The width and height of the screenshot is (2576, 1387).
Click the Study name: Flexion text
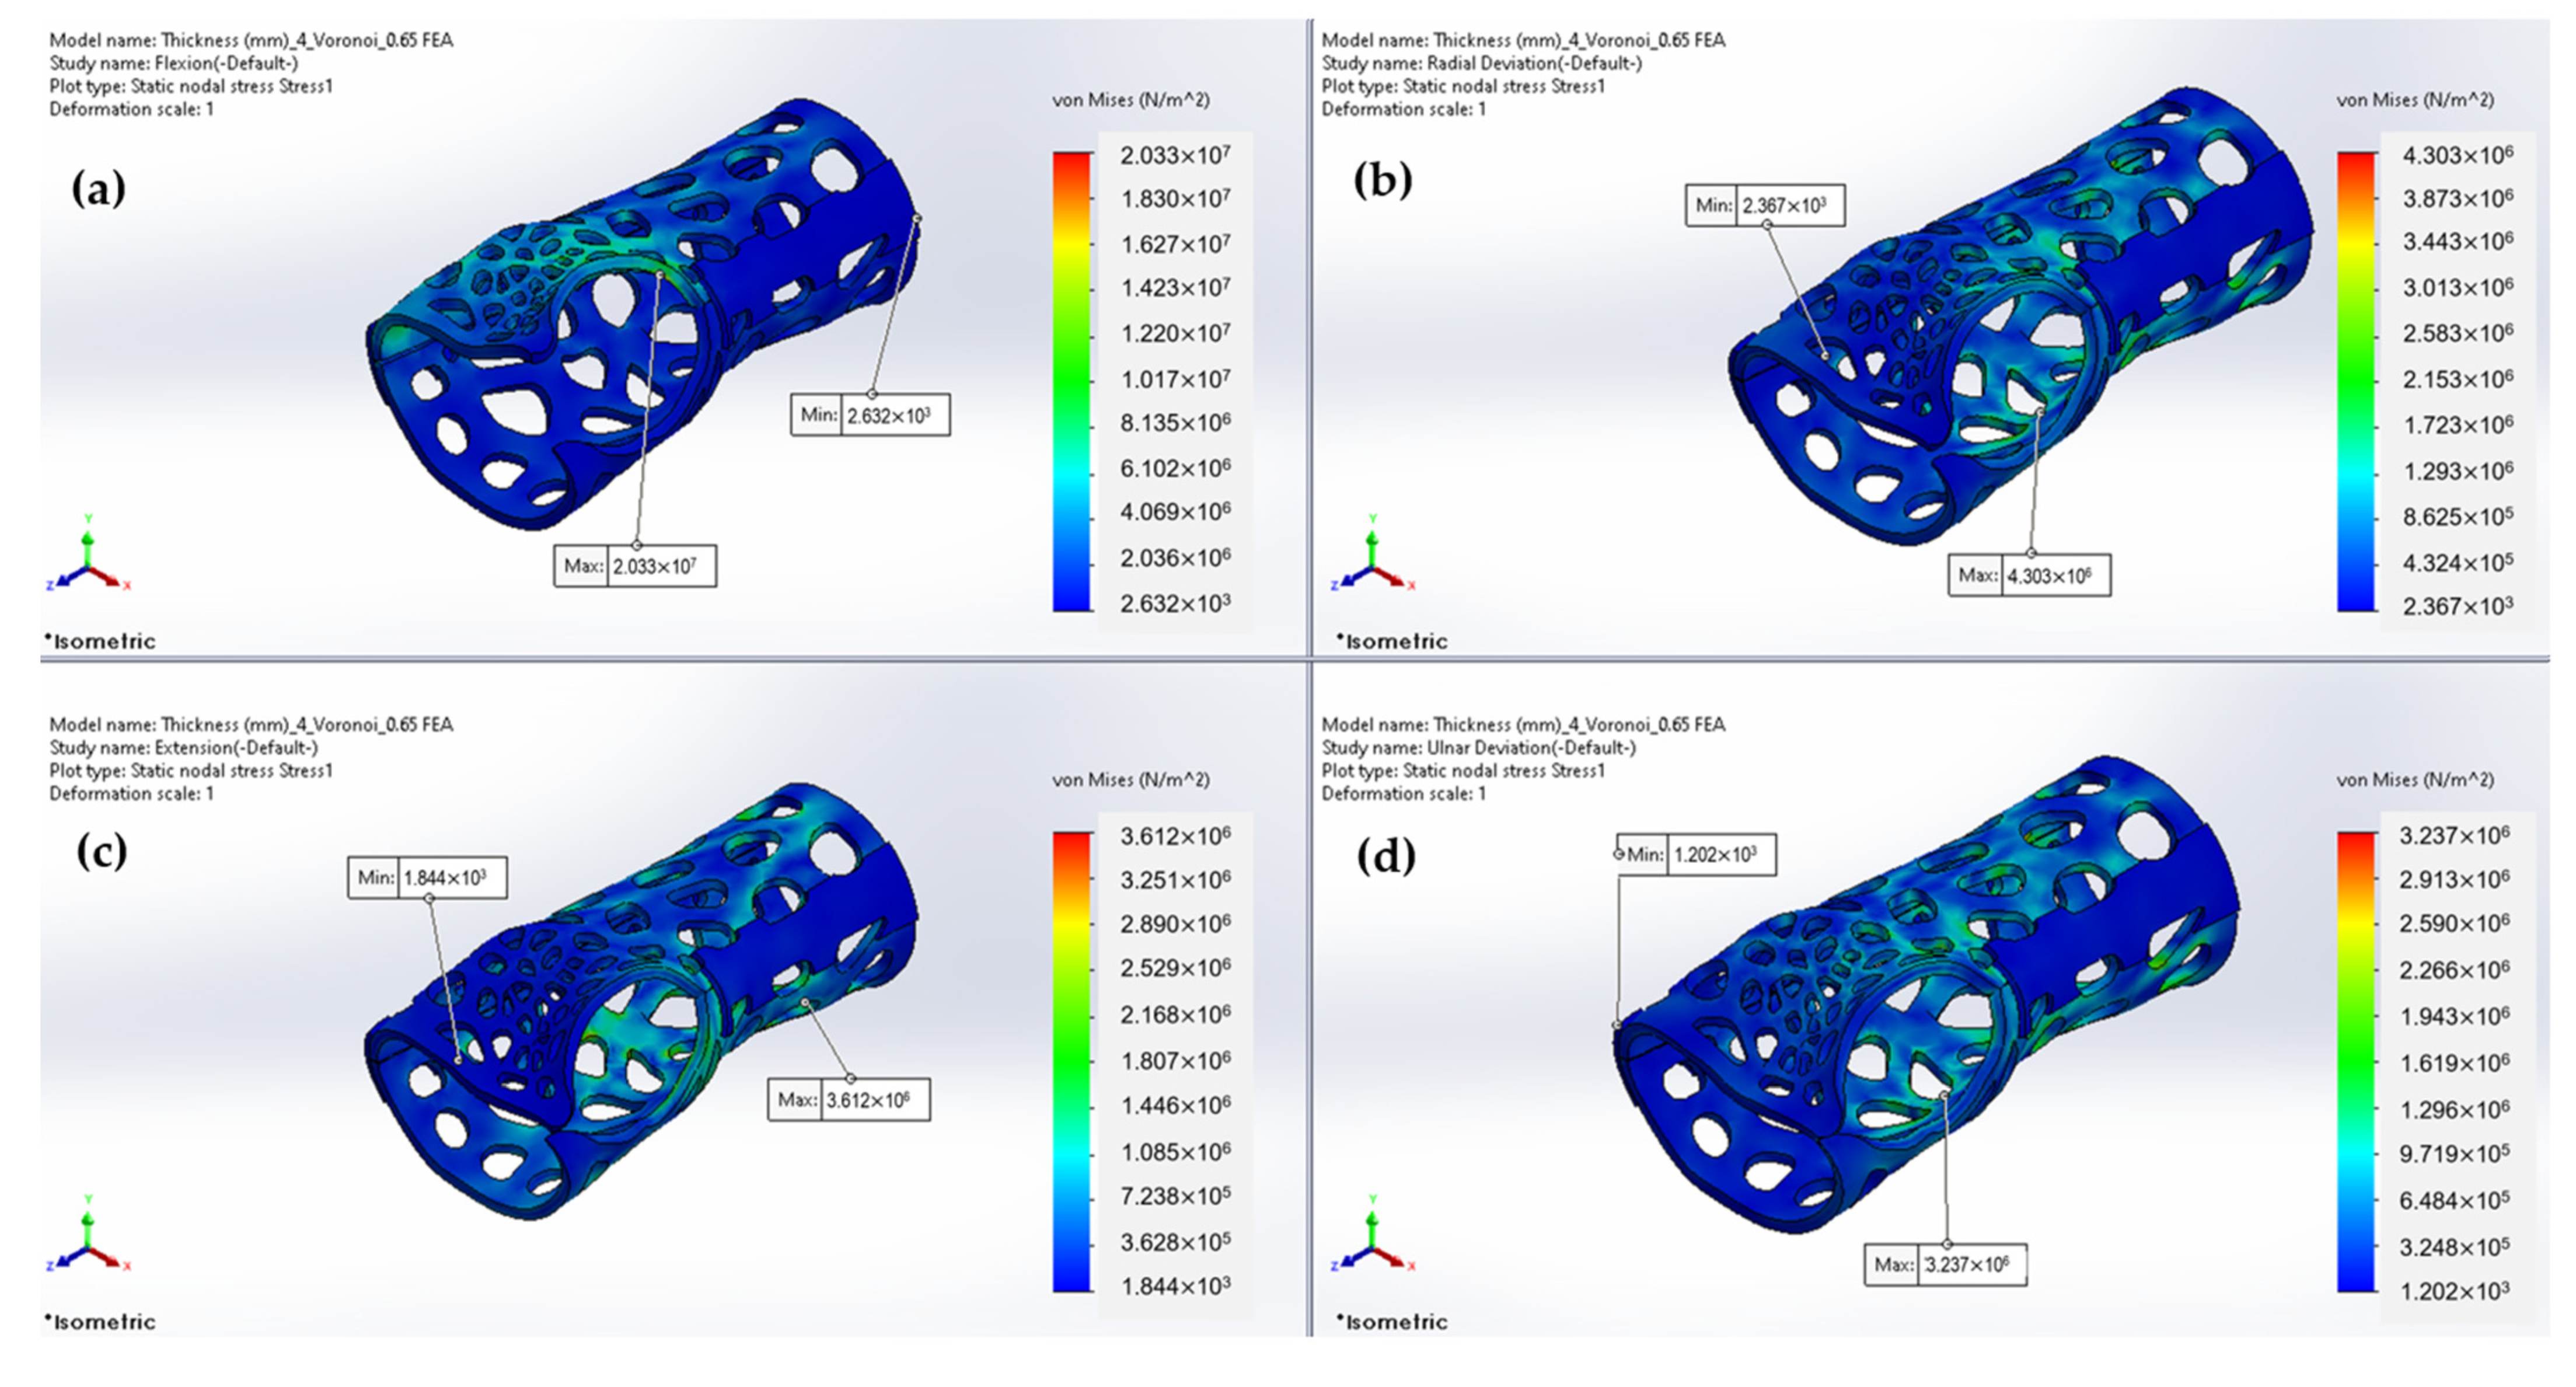tap(174, 63)
